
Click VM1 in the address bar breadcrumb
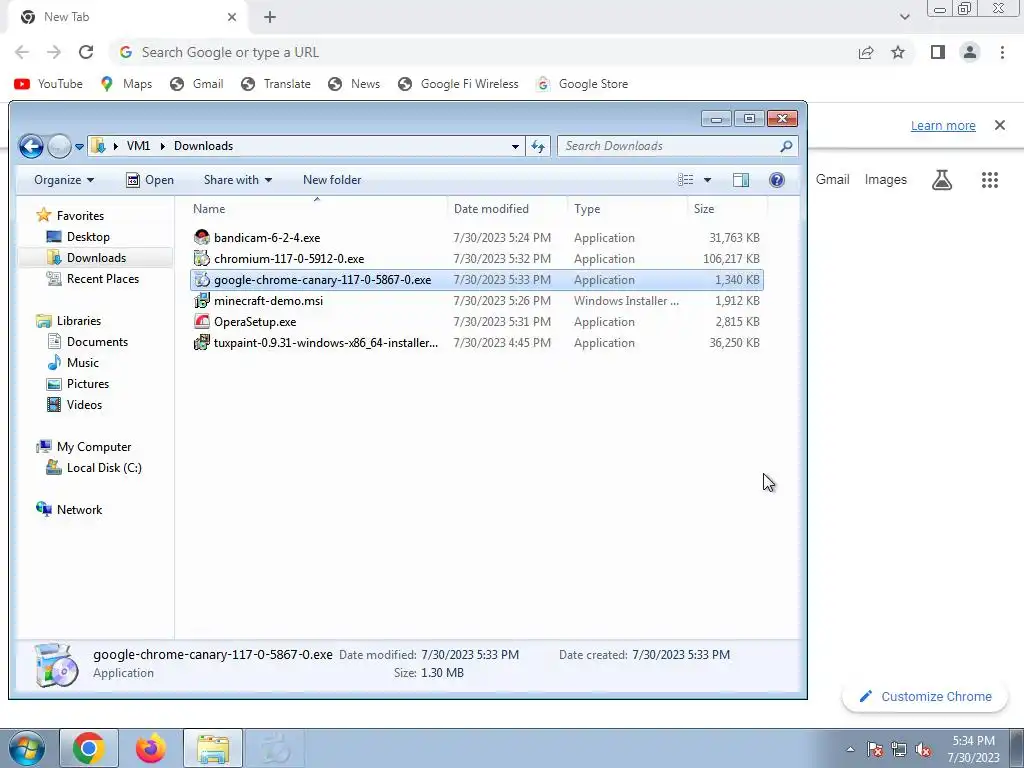coord(138,146)
